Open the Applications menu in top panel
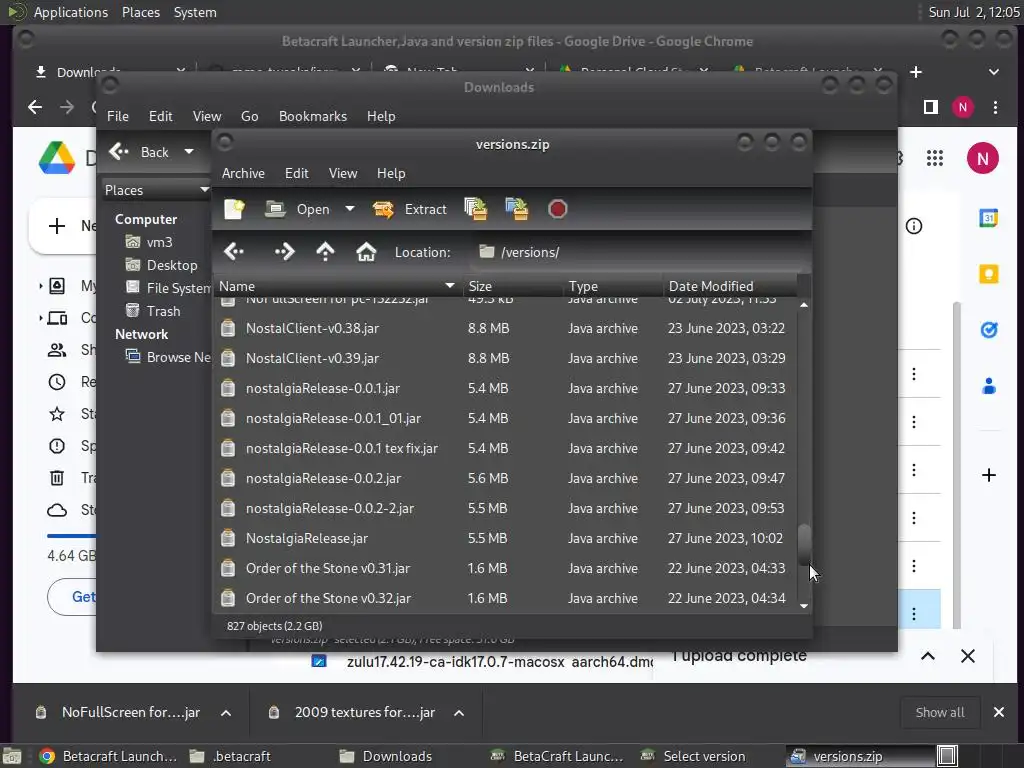 (71, 12)
